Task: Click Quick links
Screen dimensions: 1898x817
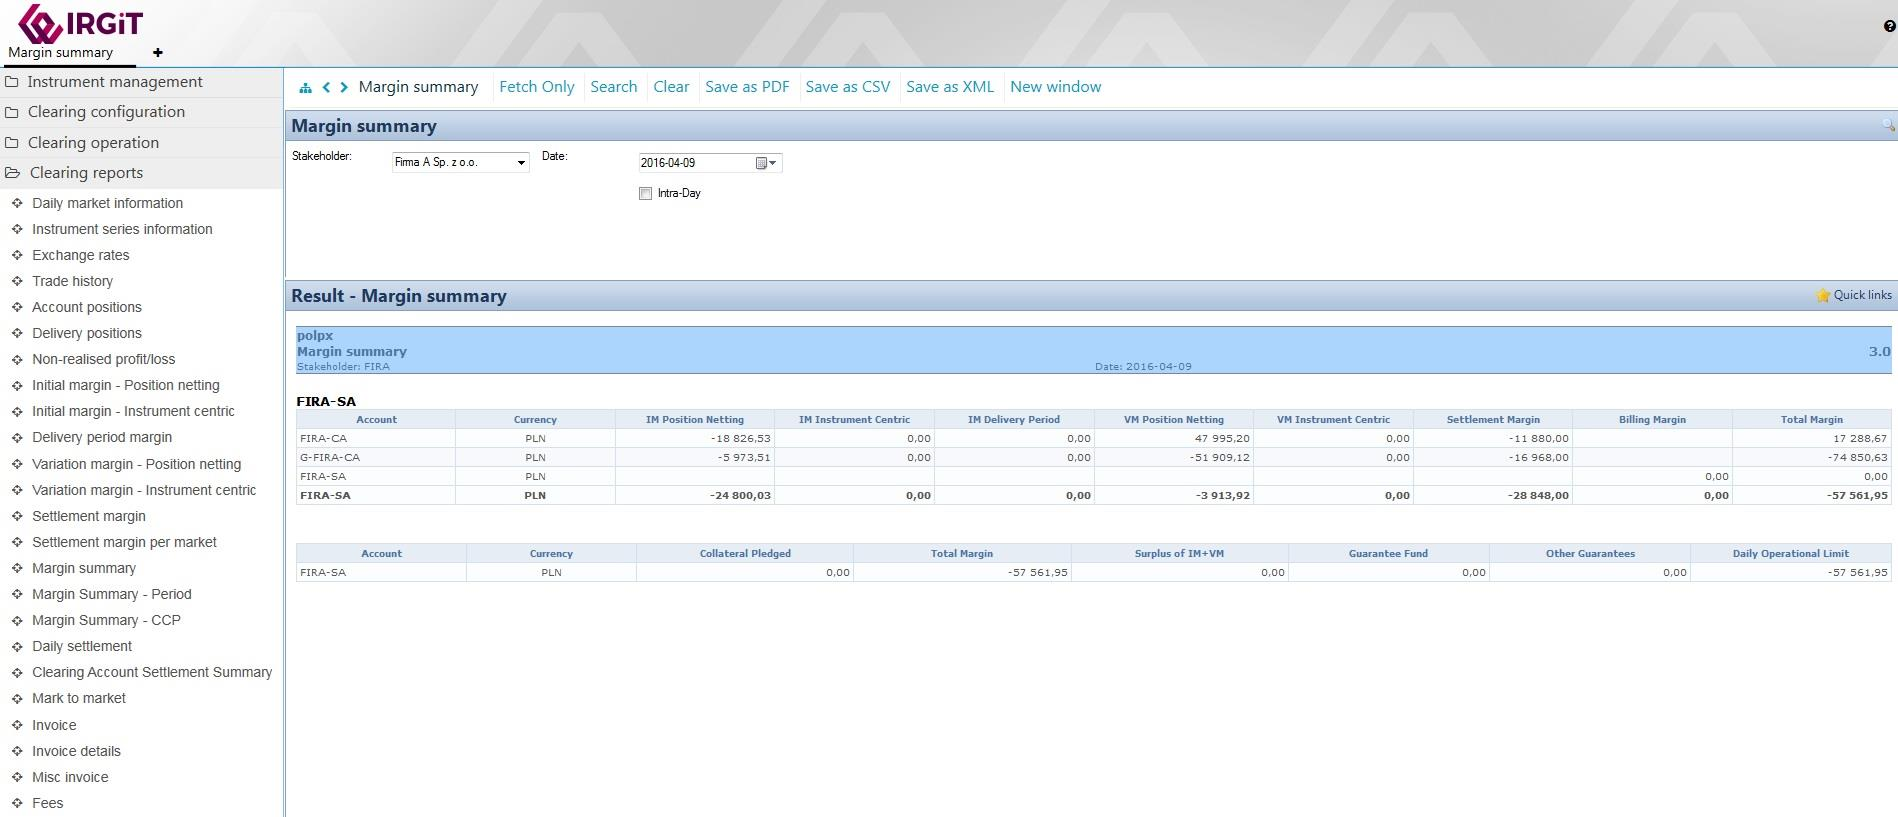Action: [1862, 295]
